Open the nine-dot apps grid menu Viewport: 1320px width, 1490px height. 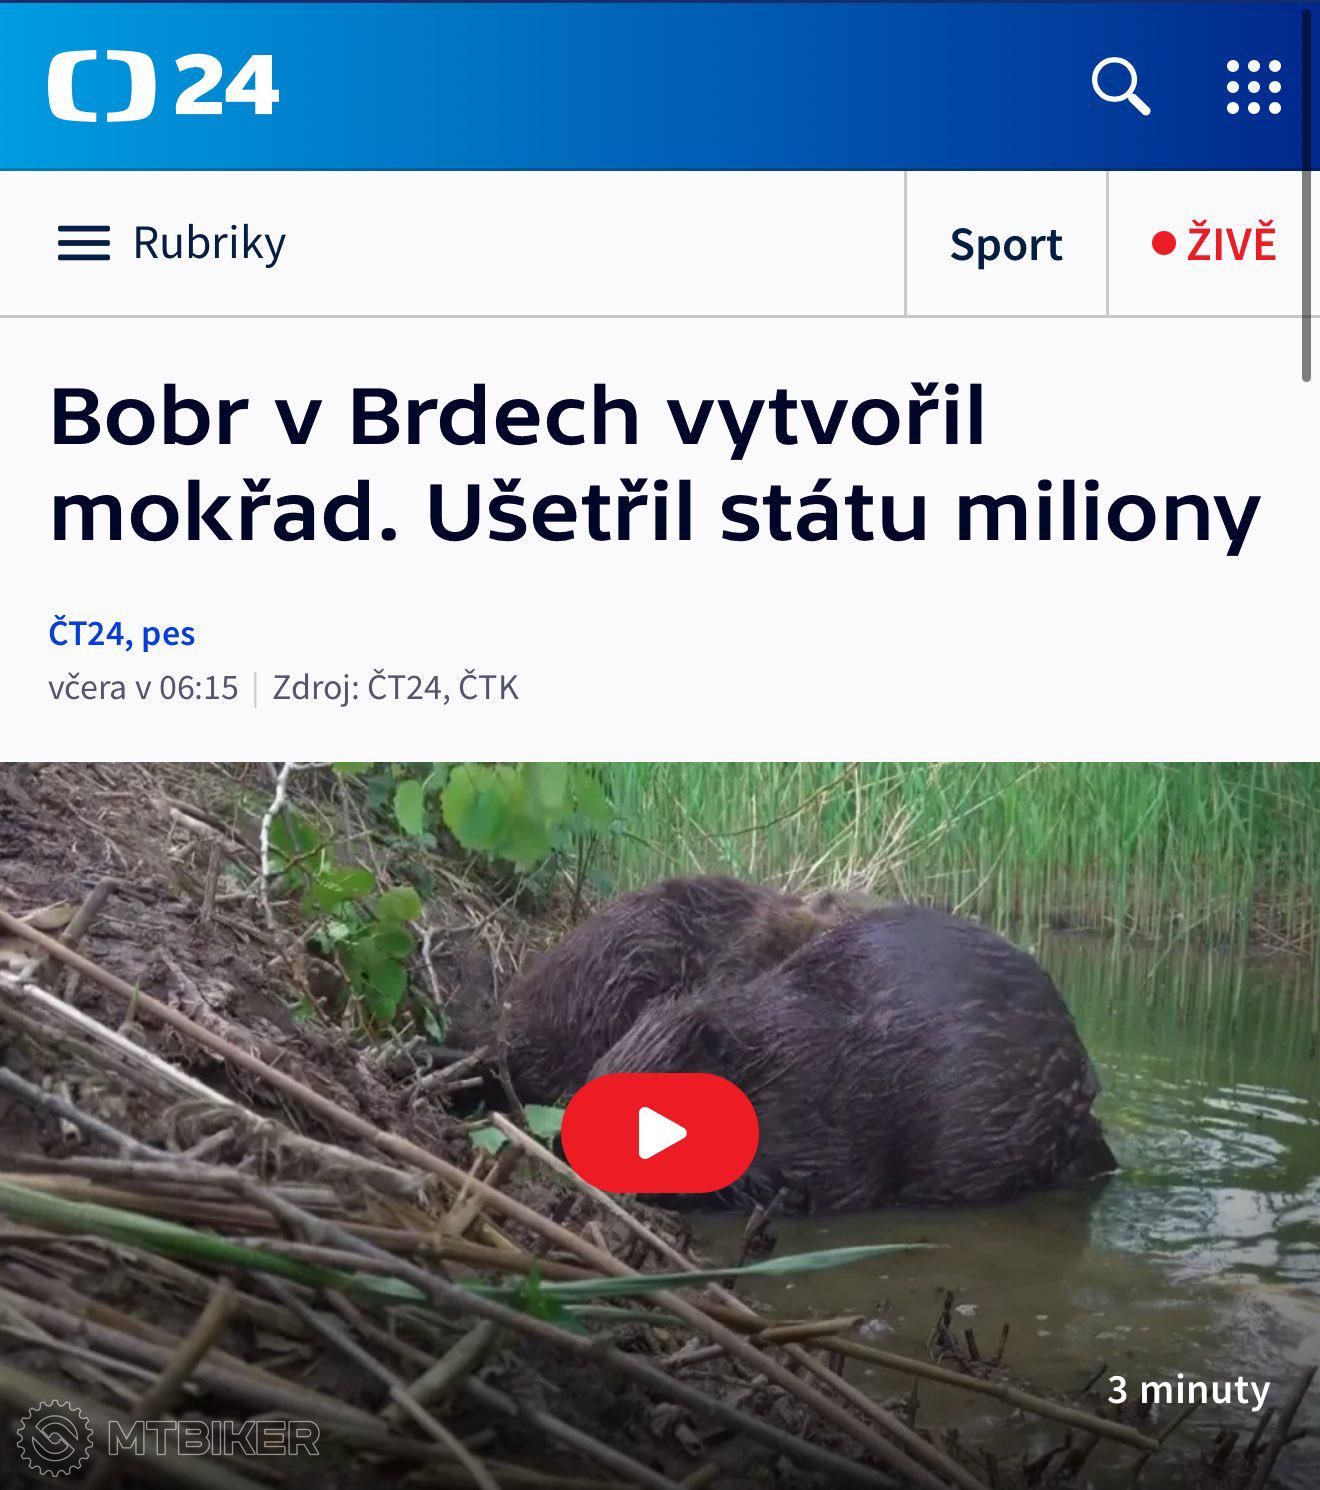(1254, 87)
